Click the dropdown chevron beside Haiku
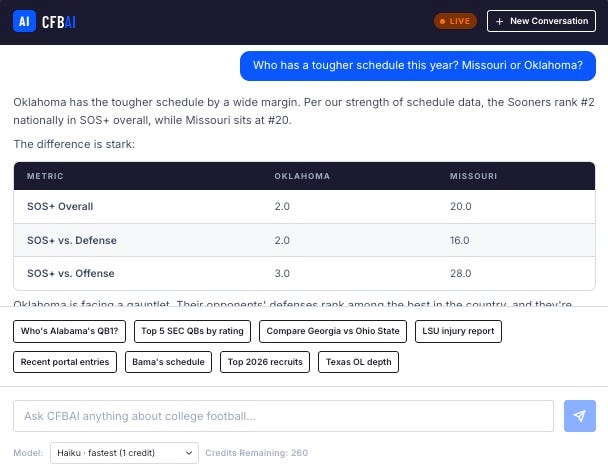This screenshot has width=608, height=471. (189, 453)
